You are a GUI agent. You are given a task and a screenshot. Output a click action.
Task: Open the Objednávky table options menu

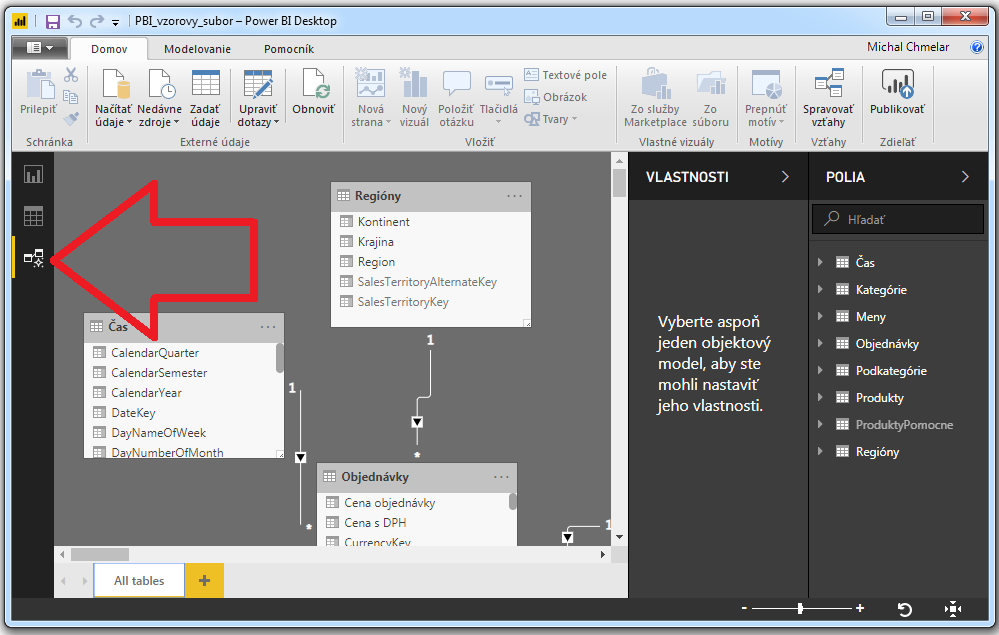pyautogui.click(x=501, y=477)
